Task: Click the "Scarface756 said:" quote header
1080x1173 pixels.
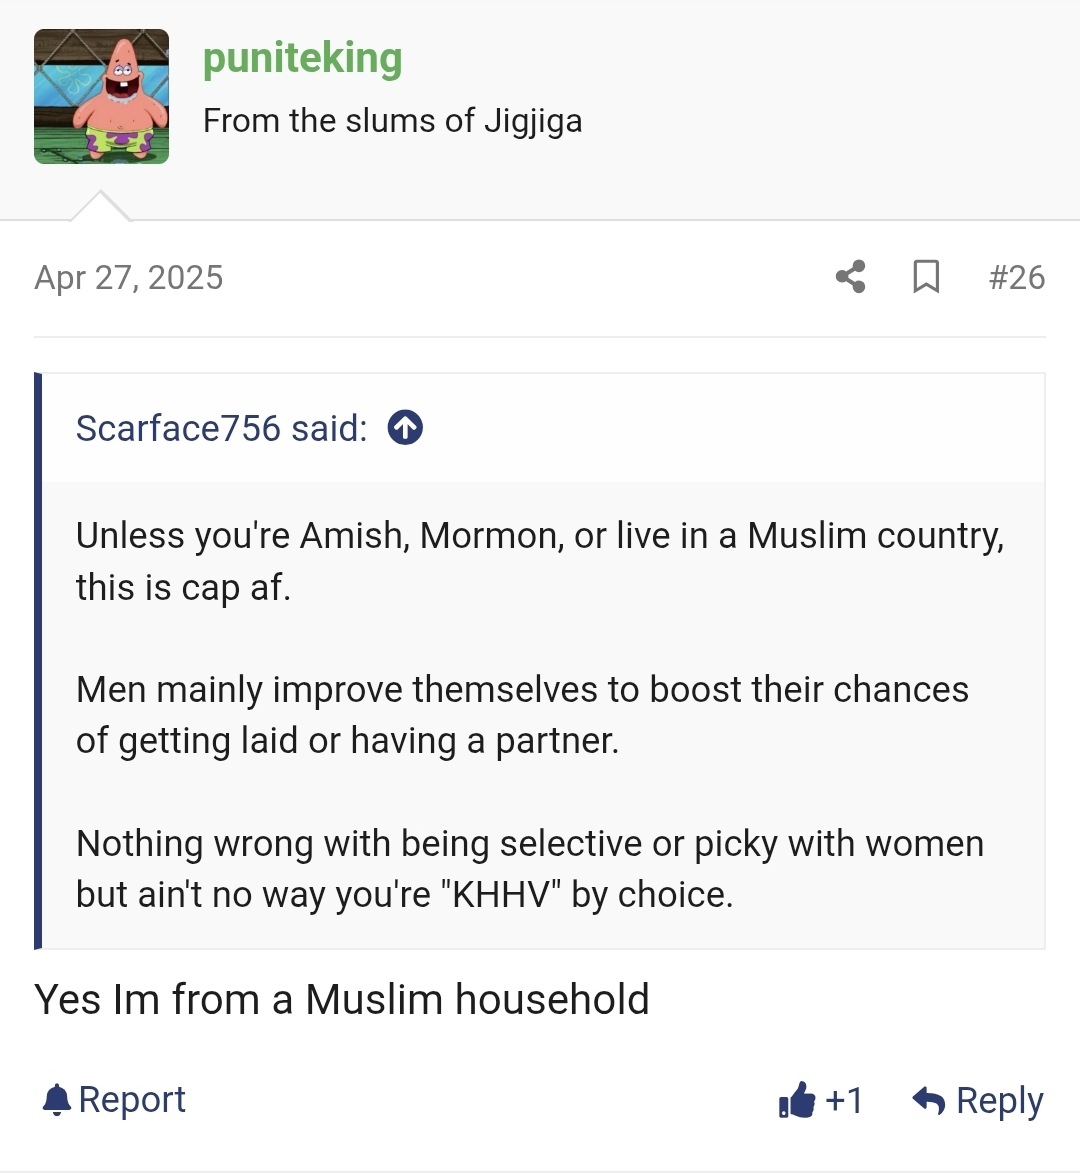Action: click(x=221, y=428)
